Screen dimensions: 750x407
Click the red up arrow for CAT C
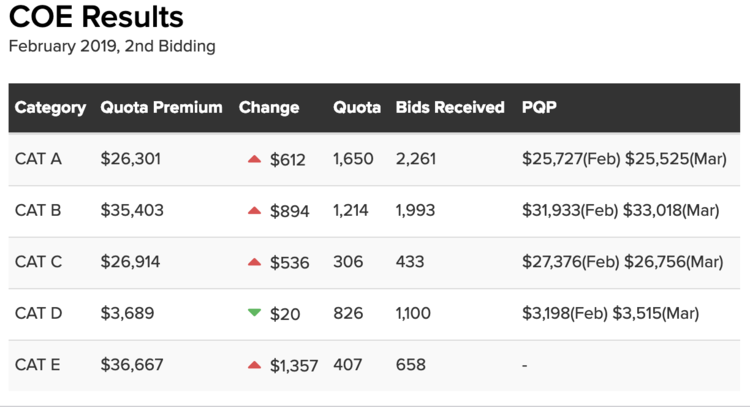(254, 262)
